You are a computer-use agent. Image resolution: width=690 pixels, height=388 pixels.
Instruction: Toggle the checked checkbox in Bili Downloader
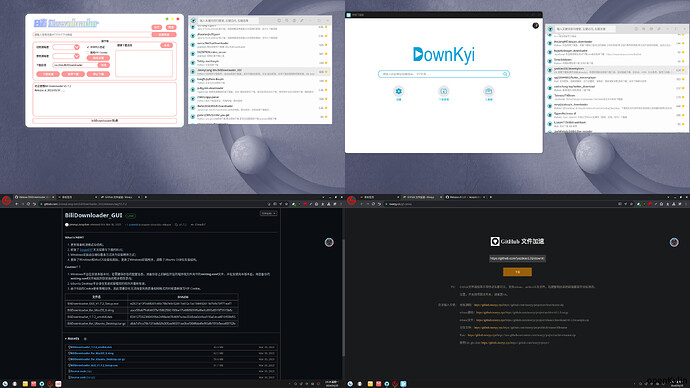pyautogui.click(x=88, y=47)
